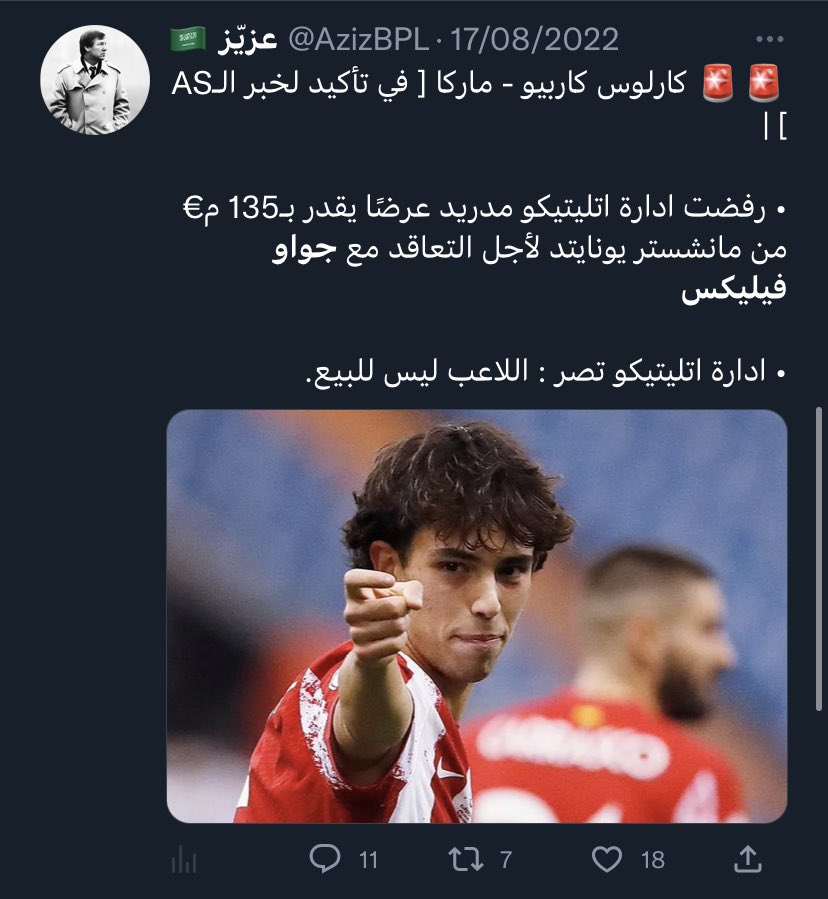Click the like count 18
The image size is (828, 899).
click(x=653, y=860)
